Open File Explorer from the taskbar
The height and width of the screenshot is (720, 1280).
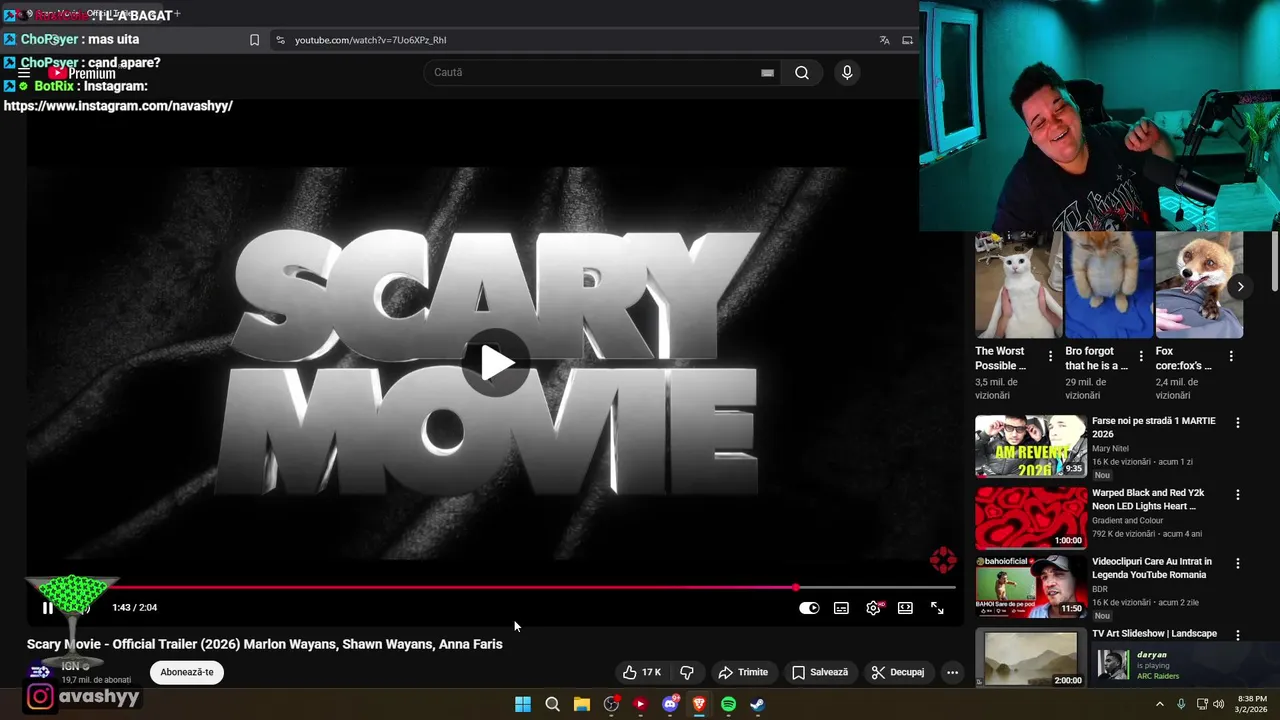[582, 704]
